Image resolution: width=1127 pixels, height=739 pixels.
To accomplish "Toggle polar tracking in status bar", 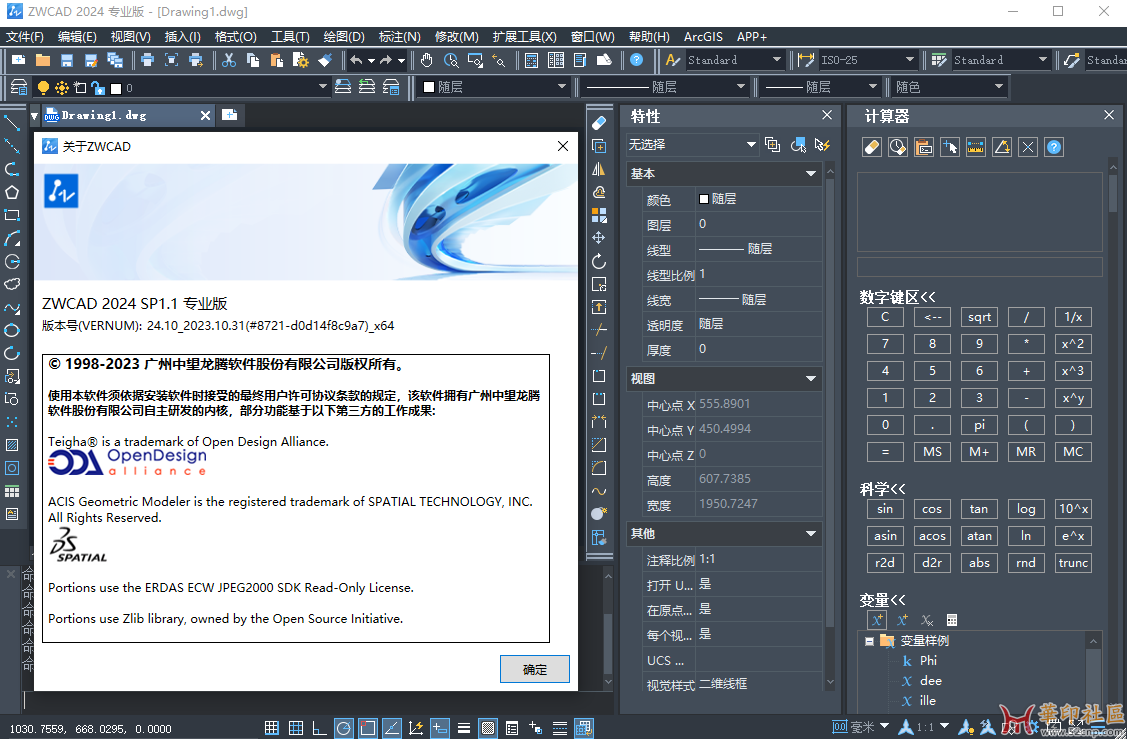I will [x=344, y=728].
